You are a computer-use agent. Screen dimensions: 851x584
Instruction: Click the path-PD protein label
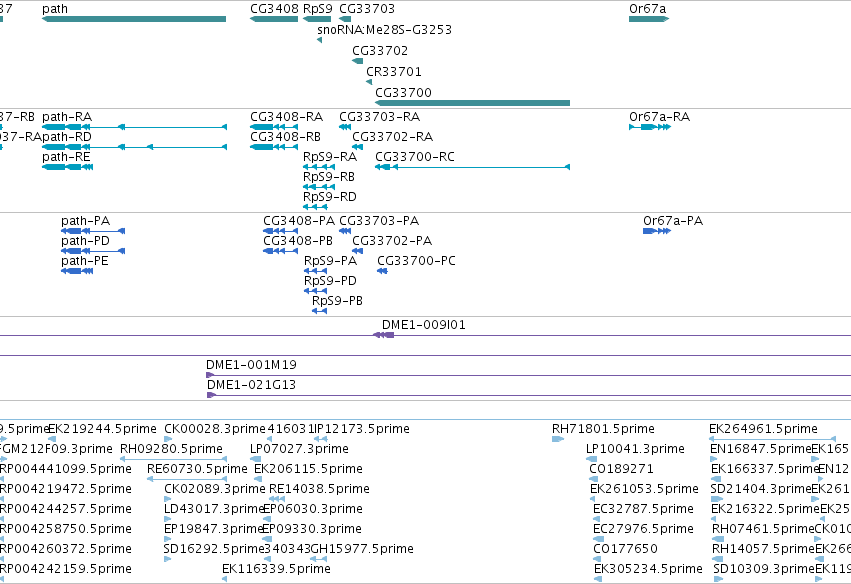(85, 241)
